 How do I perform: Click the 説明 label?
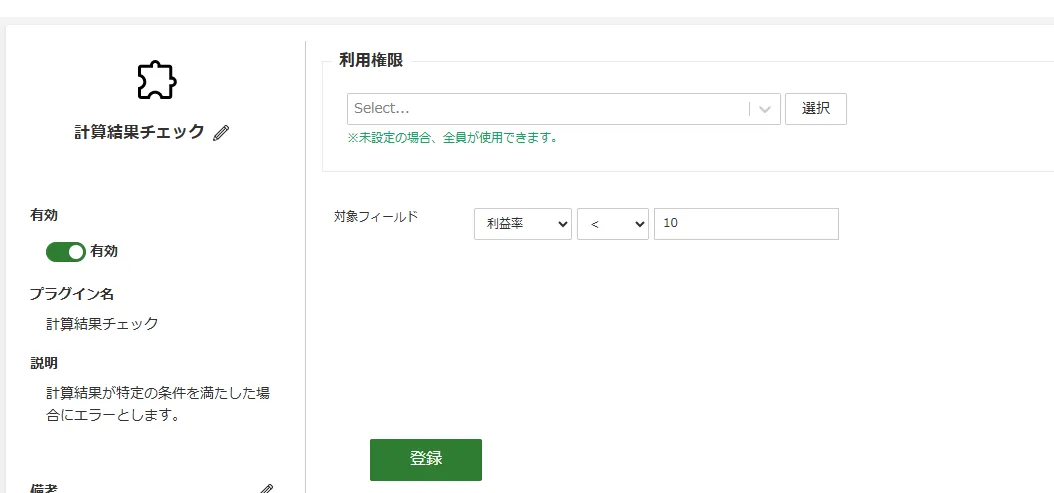click(44, 363)
